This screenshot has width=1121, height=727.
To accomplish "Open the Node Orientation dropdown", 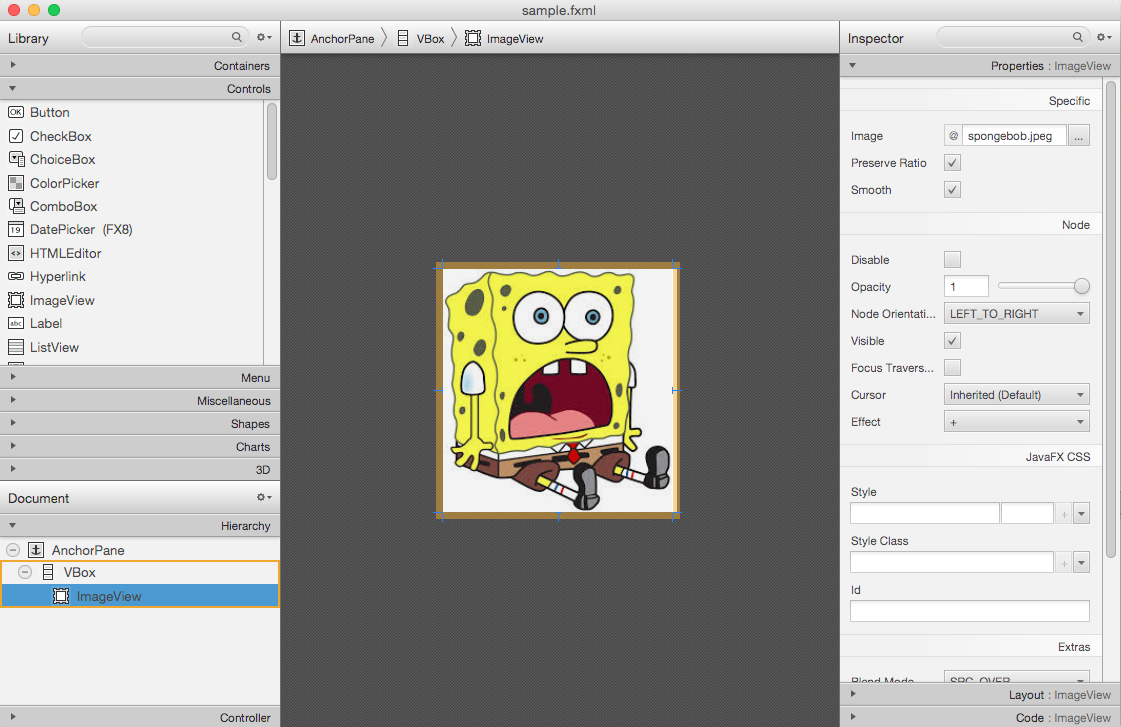I will (1017, 314).
